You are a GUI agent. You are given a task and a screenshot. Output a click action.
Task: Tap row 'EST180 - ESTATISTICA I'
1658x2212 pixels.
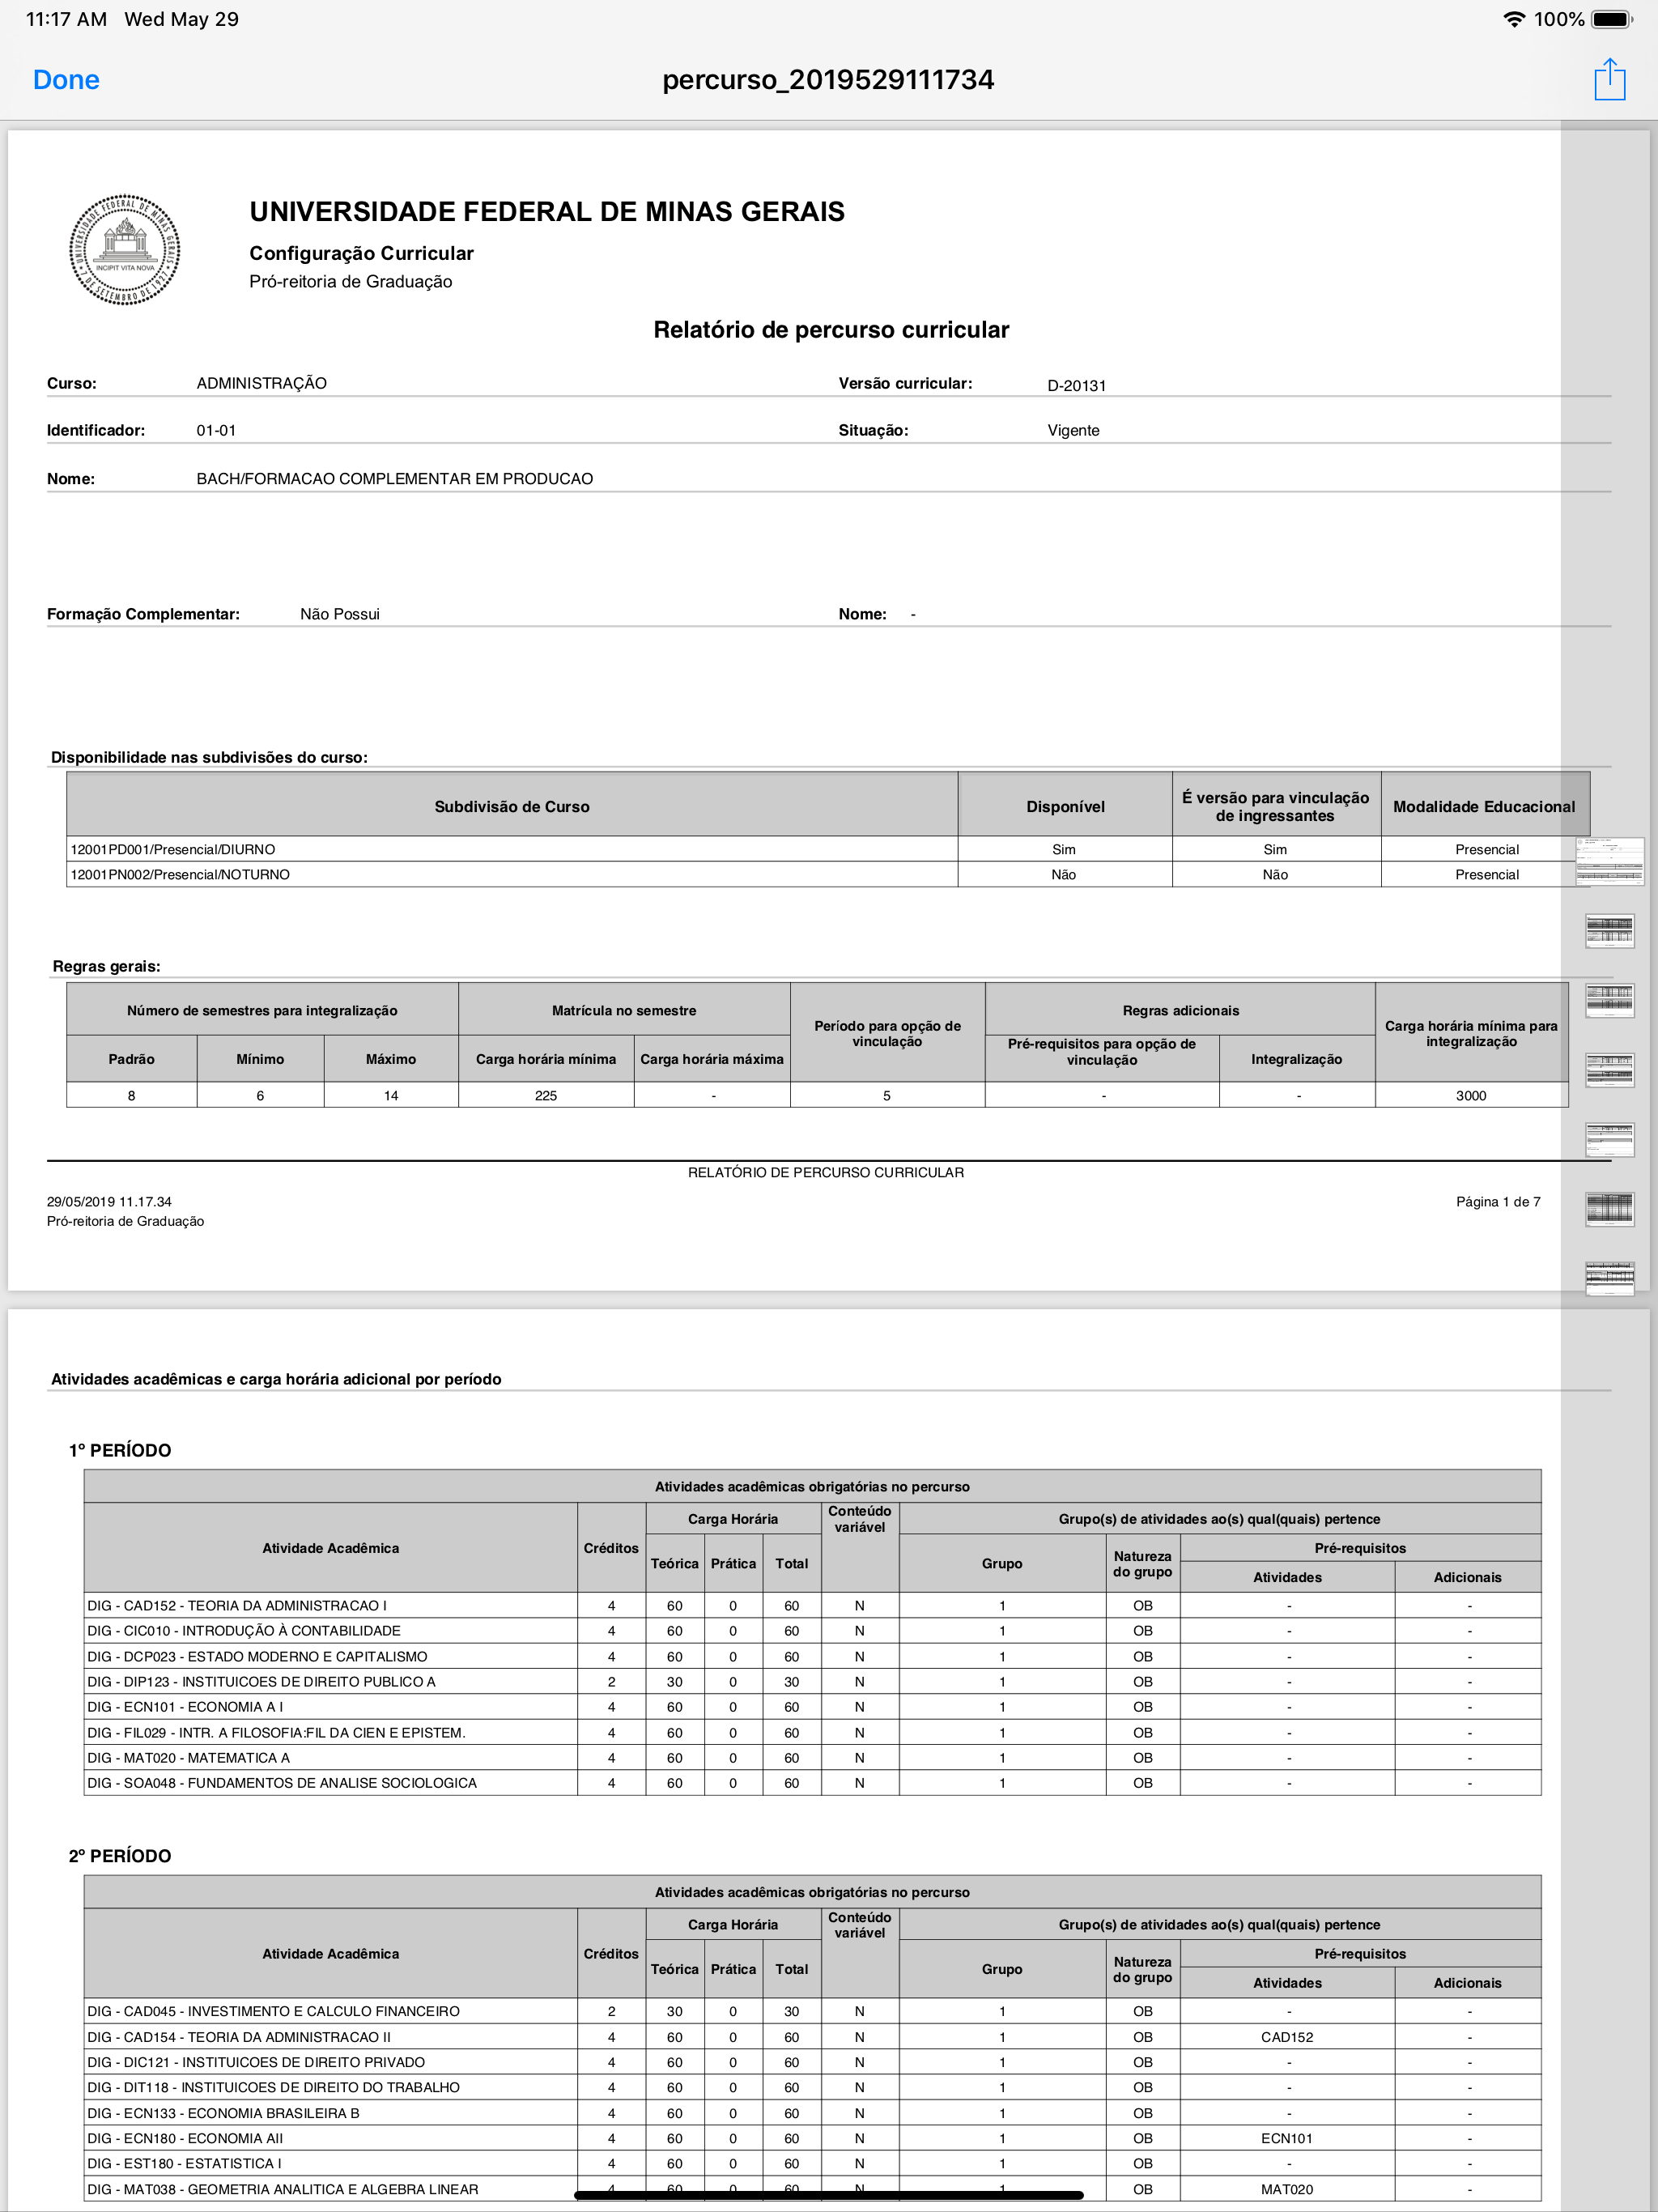[812, 2163]
